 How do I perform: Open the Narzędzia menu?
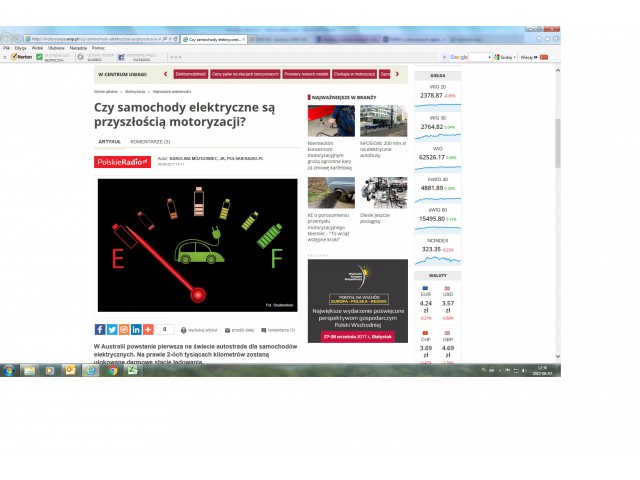click(x=78, y=47)
